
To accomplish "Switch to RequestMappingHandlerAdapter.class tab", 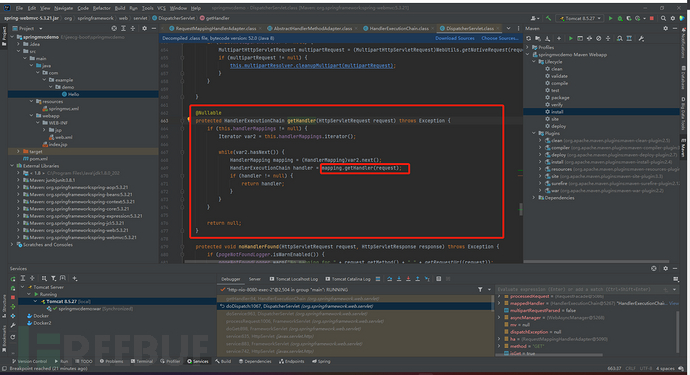I will (x=213, y=28).
